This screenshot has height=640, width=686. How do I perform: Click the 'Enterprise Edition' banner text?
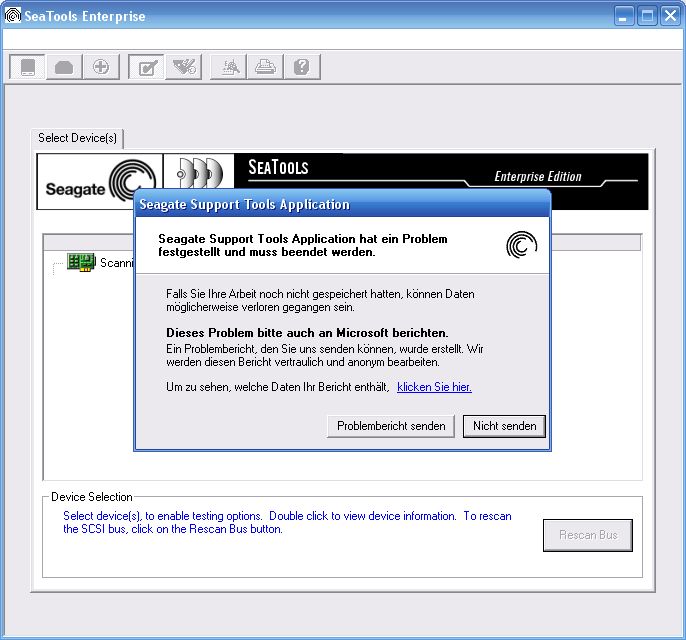[538, 176]
